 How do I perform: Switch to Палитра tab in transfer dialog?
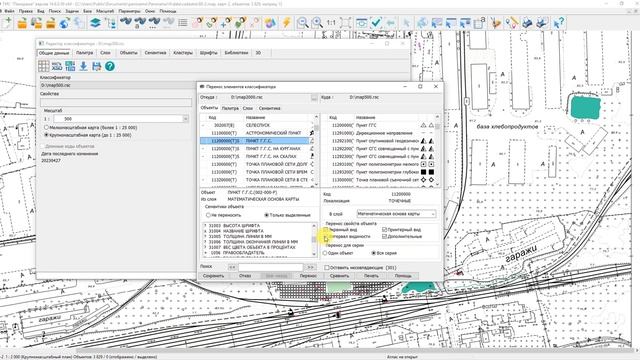pos(230,108)
